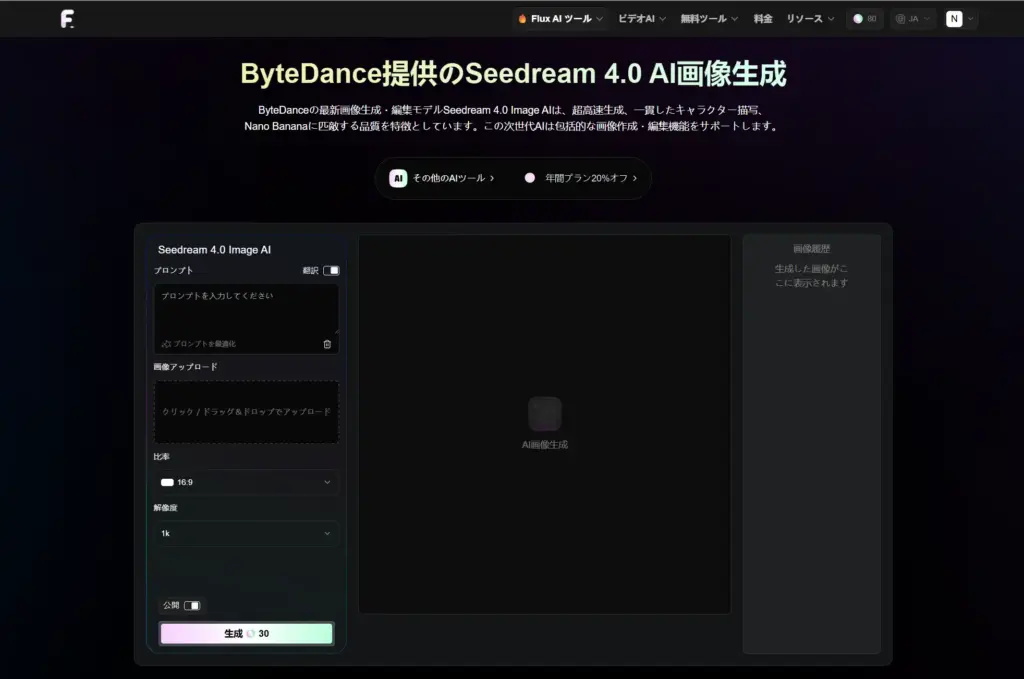Click the Flux AI logo icon

(x=67, y=19)
